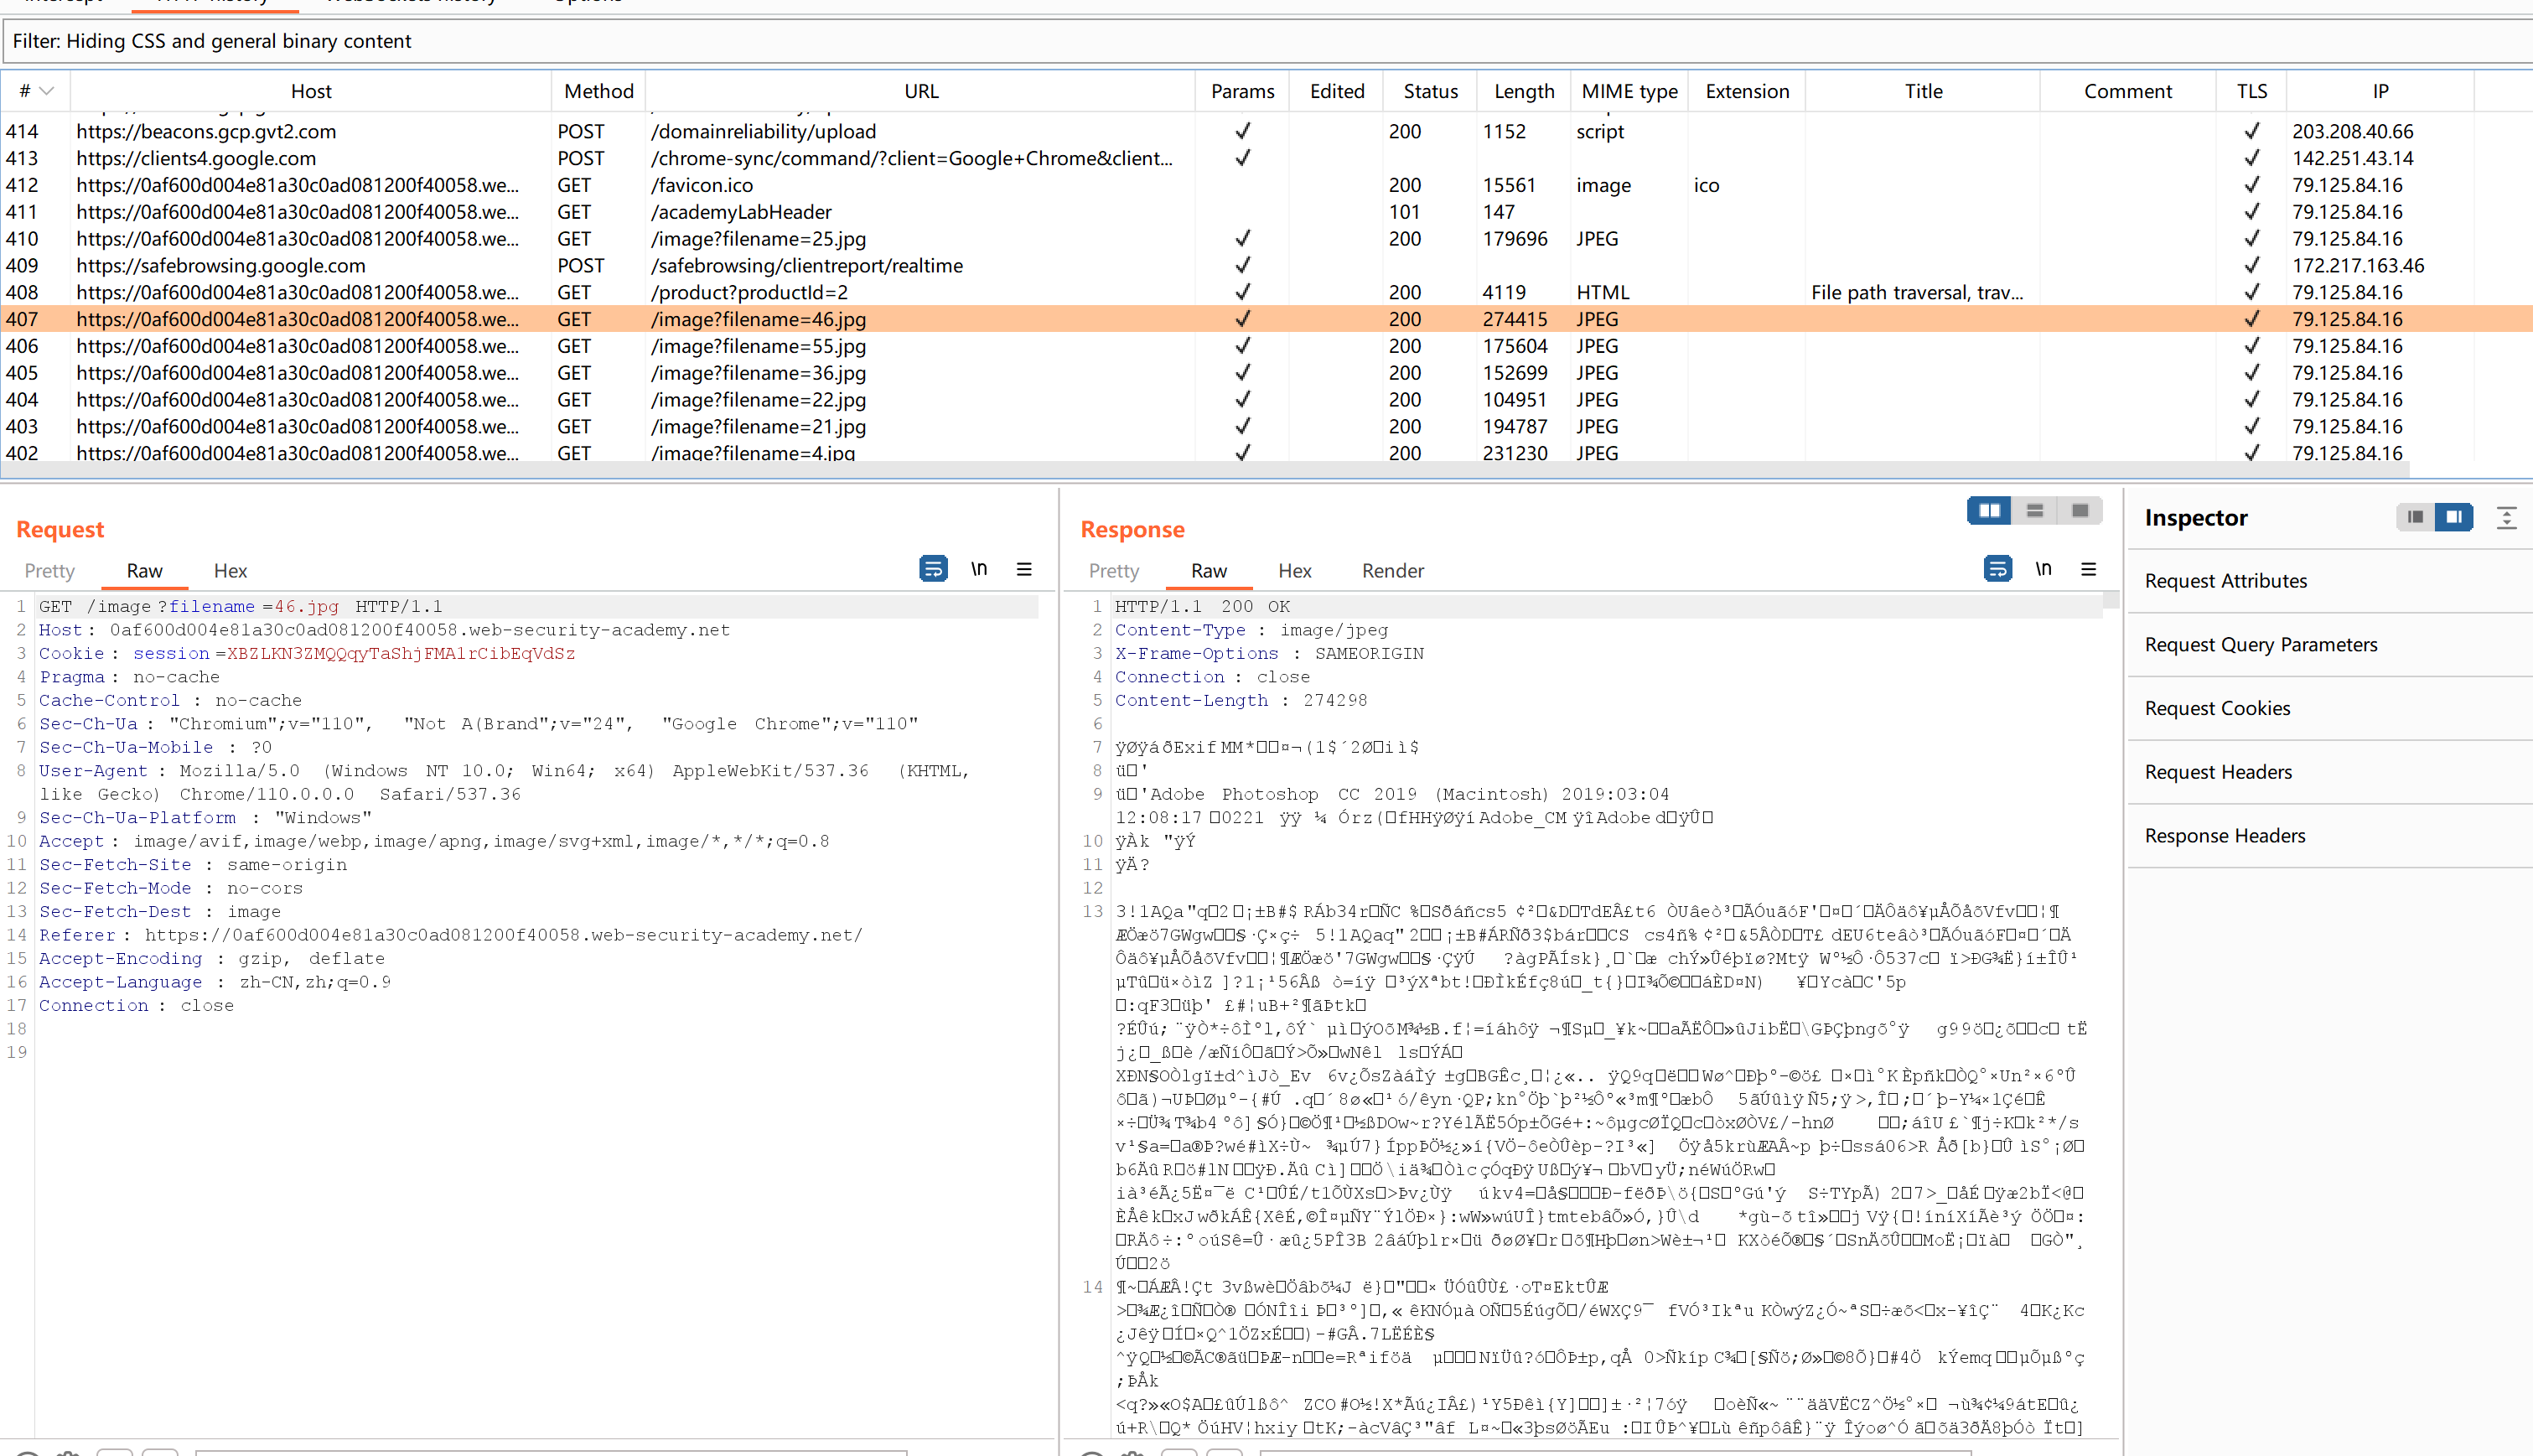Open Response panel hamburger options menu
Viewport: 2533px width, 1456px height.
(x=2088, y=569)
